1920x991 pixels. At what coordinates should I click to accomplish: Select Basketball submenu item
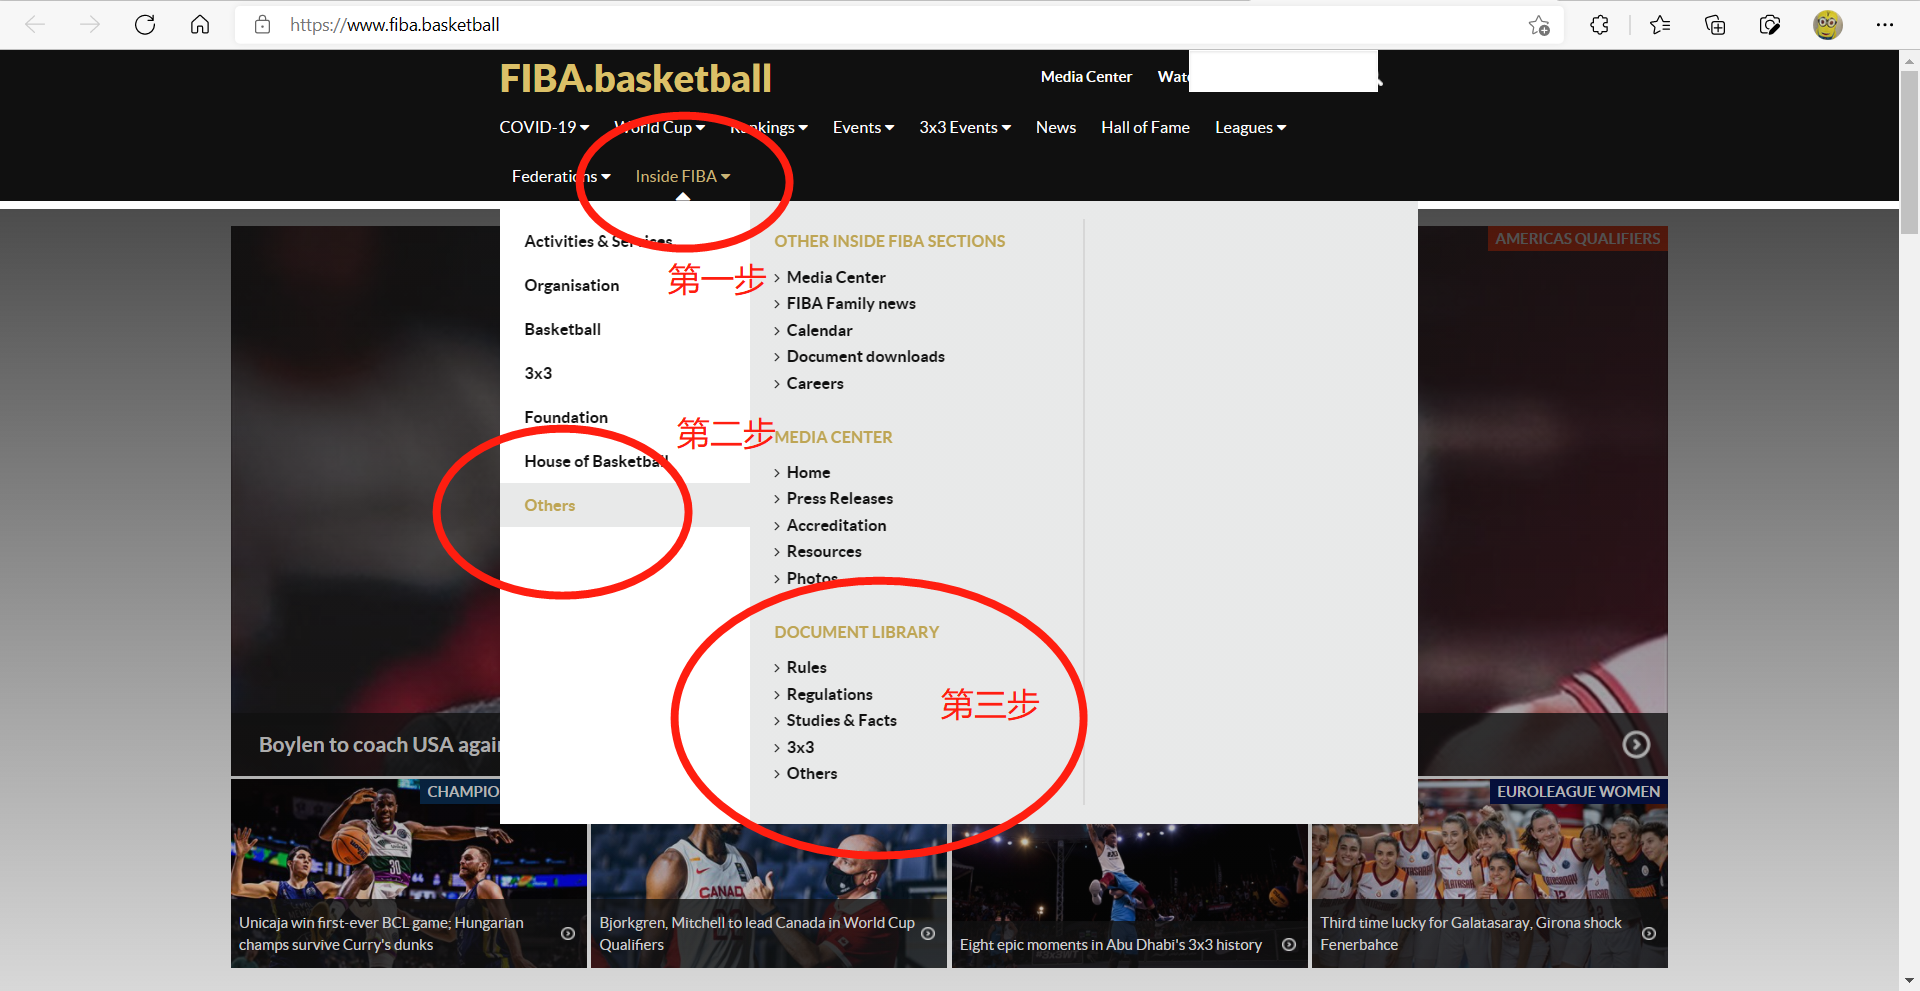pyautogui.click(x=625, y=329)
